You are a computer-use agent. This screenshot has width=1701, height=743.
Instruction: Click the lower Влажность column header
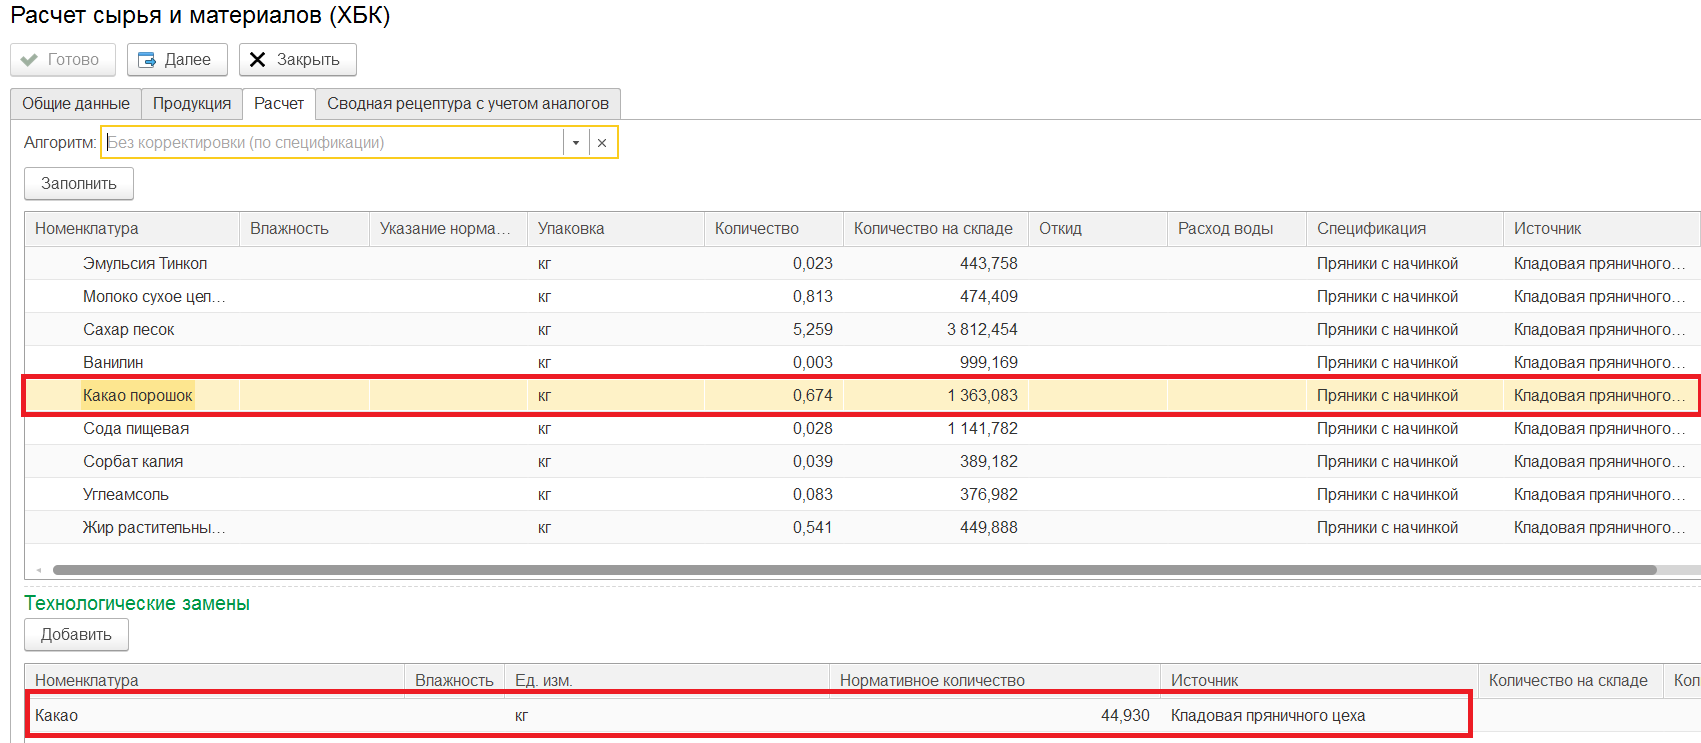click(x=454, y=680)
